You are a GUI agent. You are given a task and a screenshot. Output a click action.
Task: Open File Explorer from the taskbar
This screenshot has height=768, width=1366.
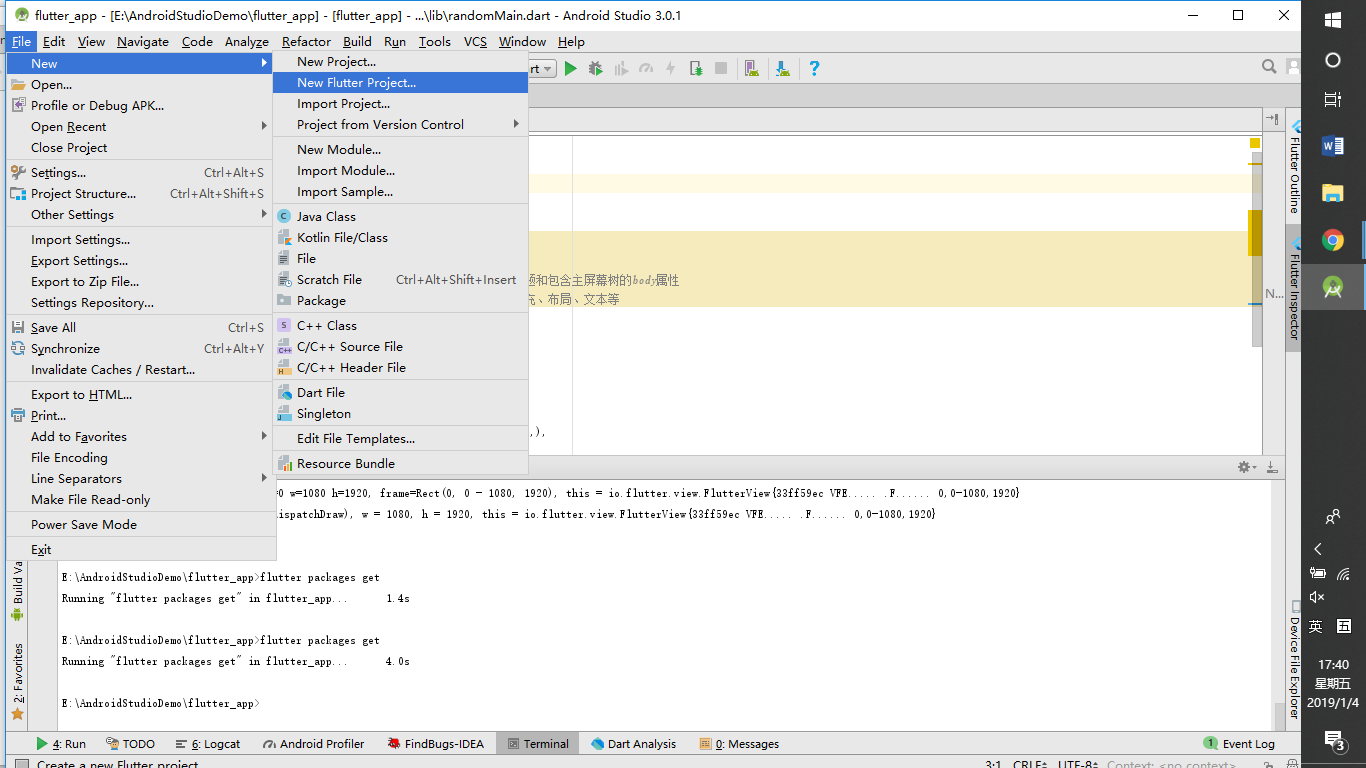[x=1333, y=193]
